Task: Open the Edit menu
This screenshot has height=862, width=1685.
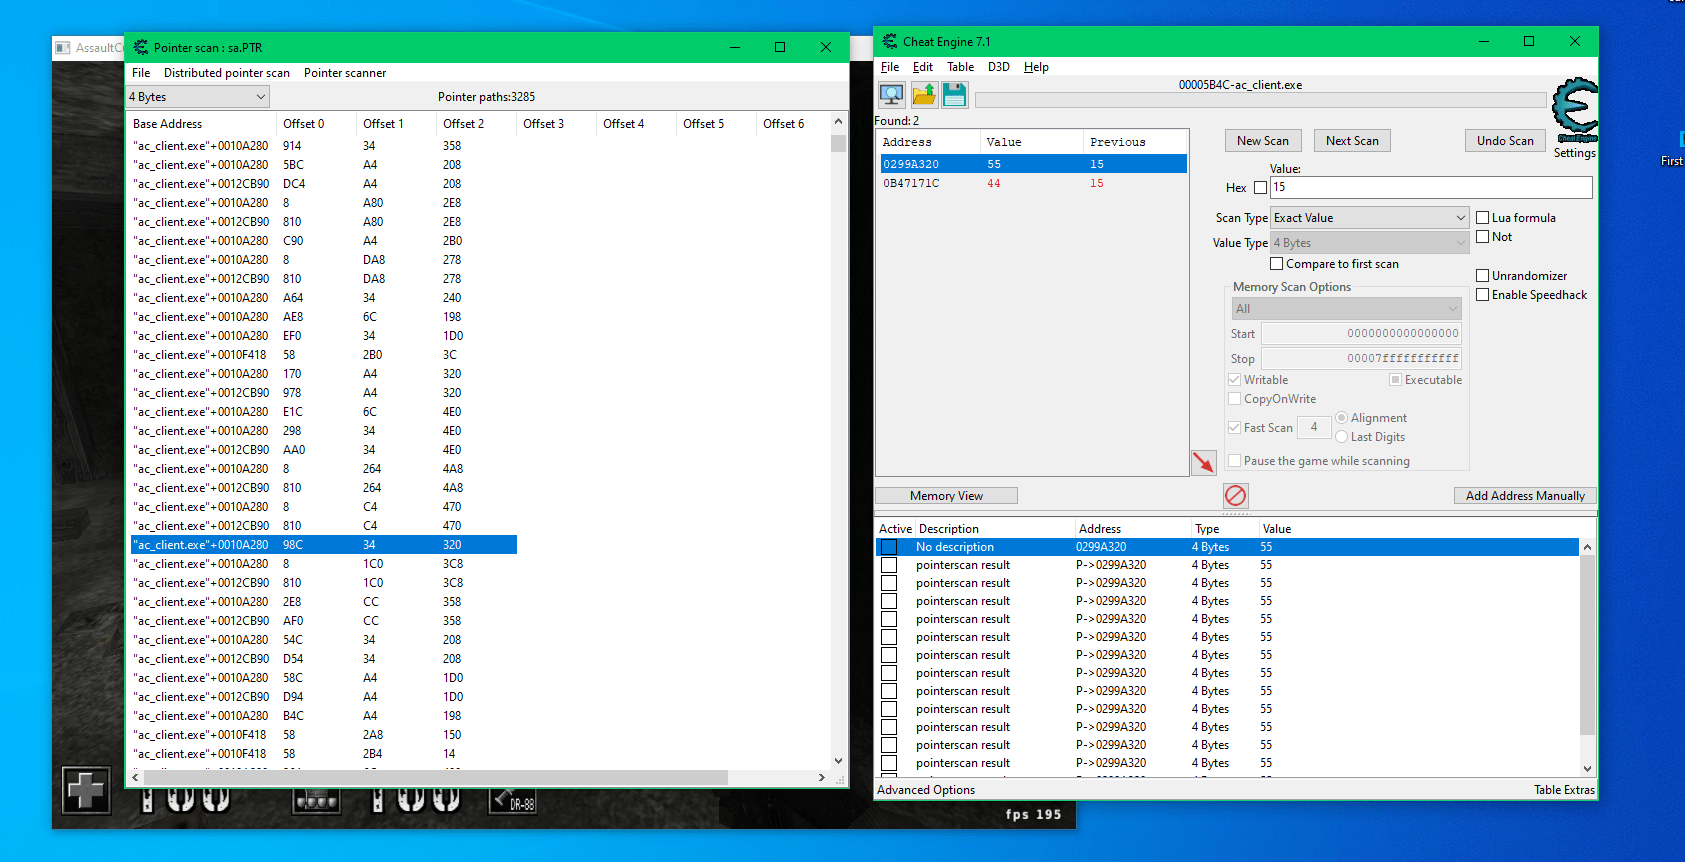Action: pos(922,67)
